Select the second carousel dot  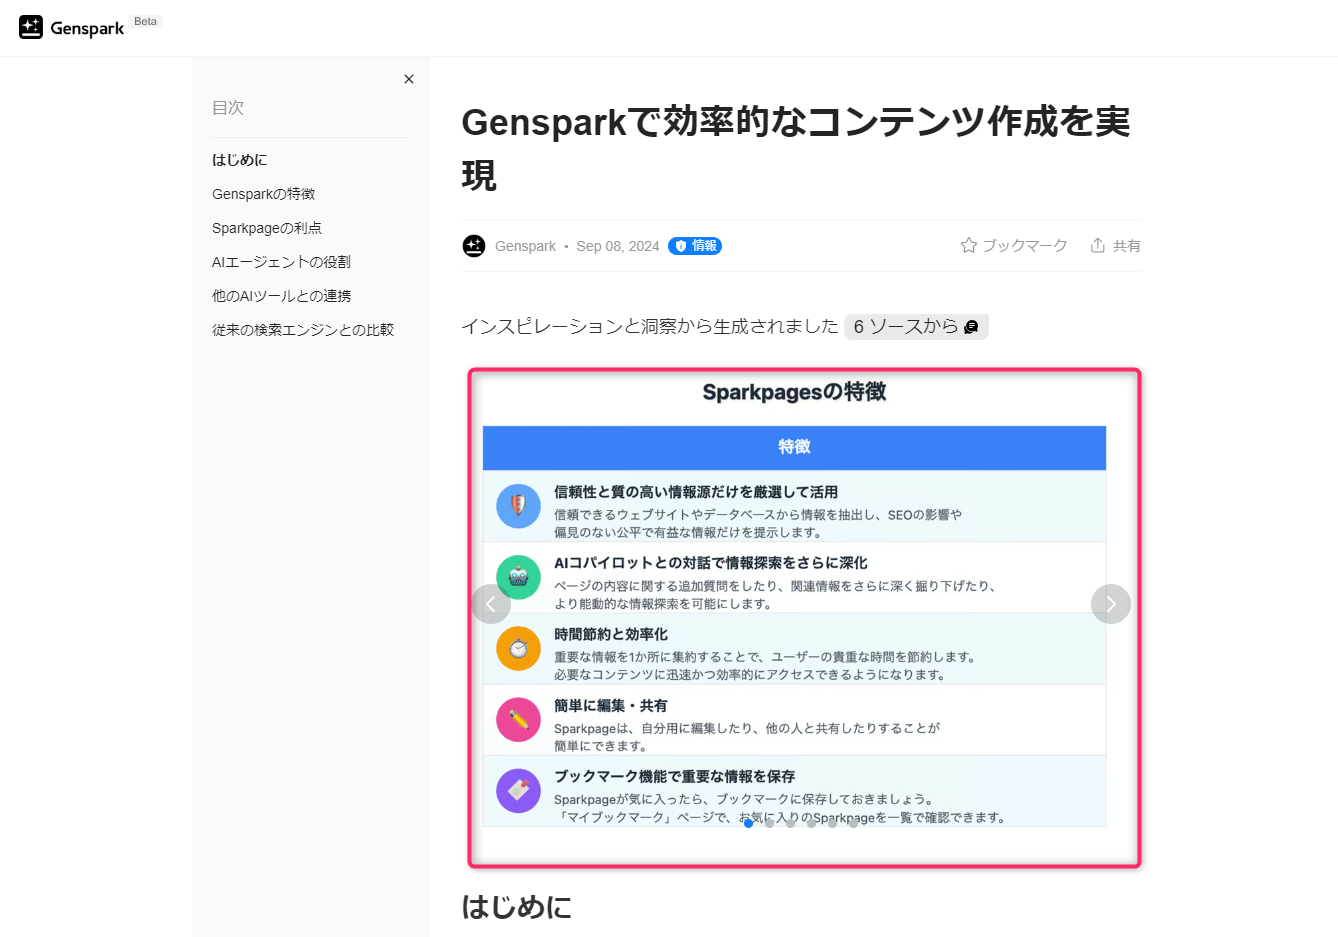click(x=769, y=823)
